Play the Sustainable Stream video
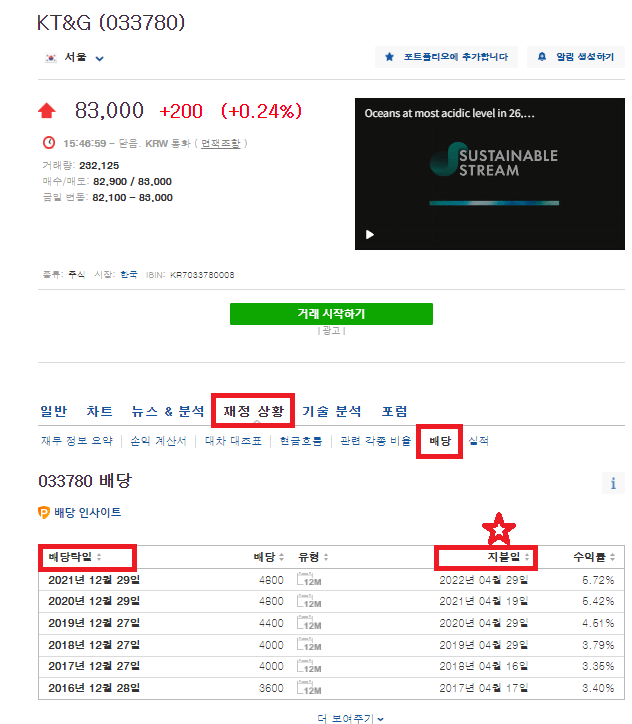 (x=370, y=235)
